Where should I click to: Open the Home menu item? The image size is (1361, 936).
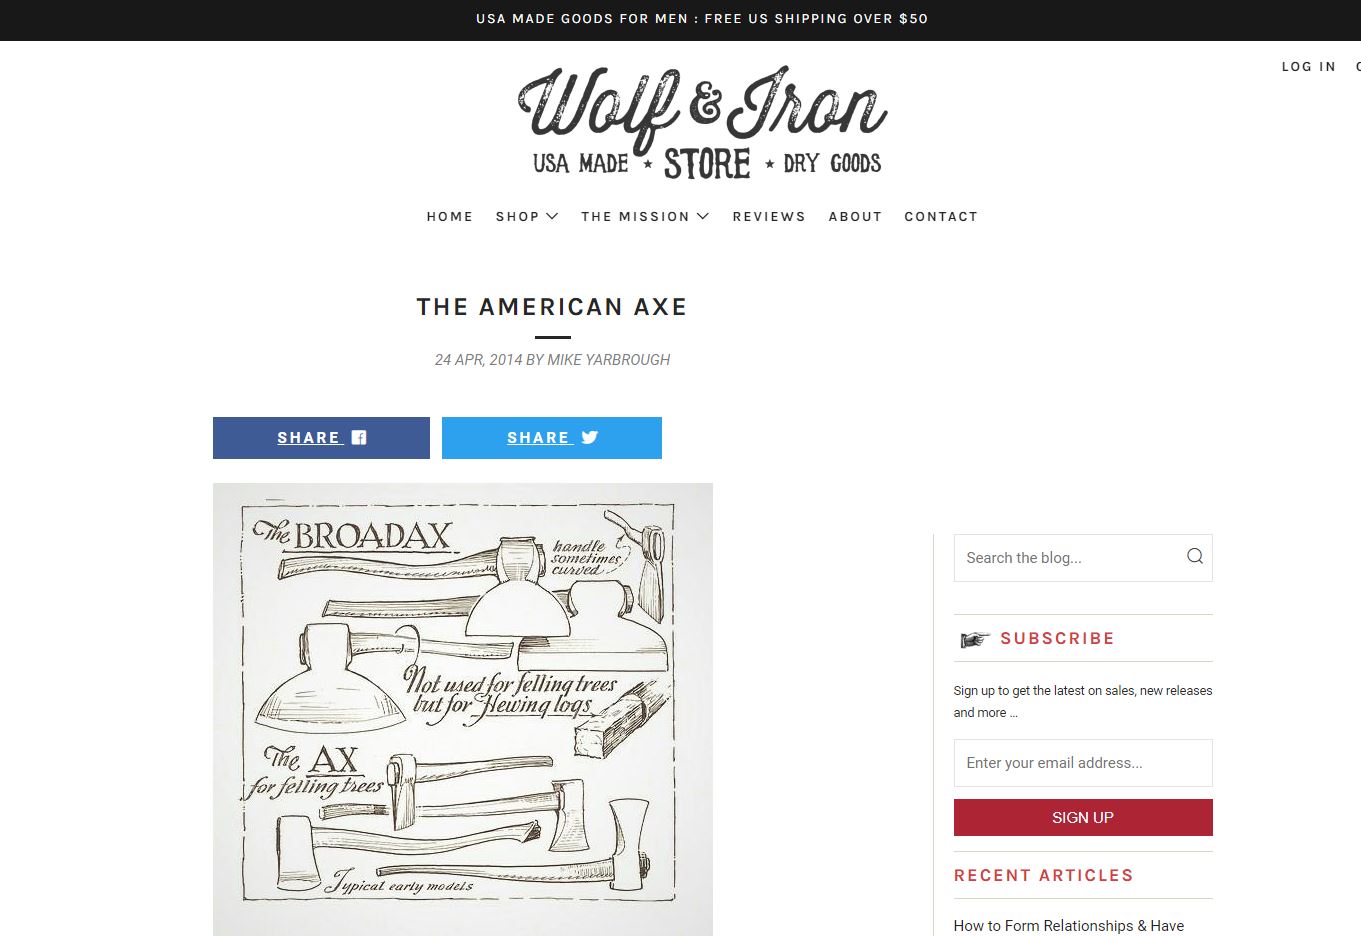pyautogui.click(x=450, y=216)
